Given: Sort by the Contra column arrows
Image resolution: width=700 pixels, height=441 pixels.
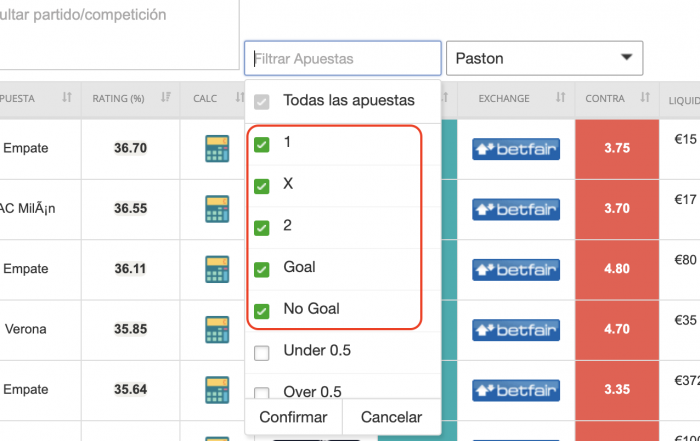Looking at the screenshot, I should pyautogui.click(x=645, y=97).
